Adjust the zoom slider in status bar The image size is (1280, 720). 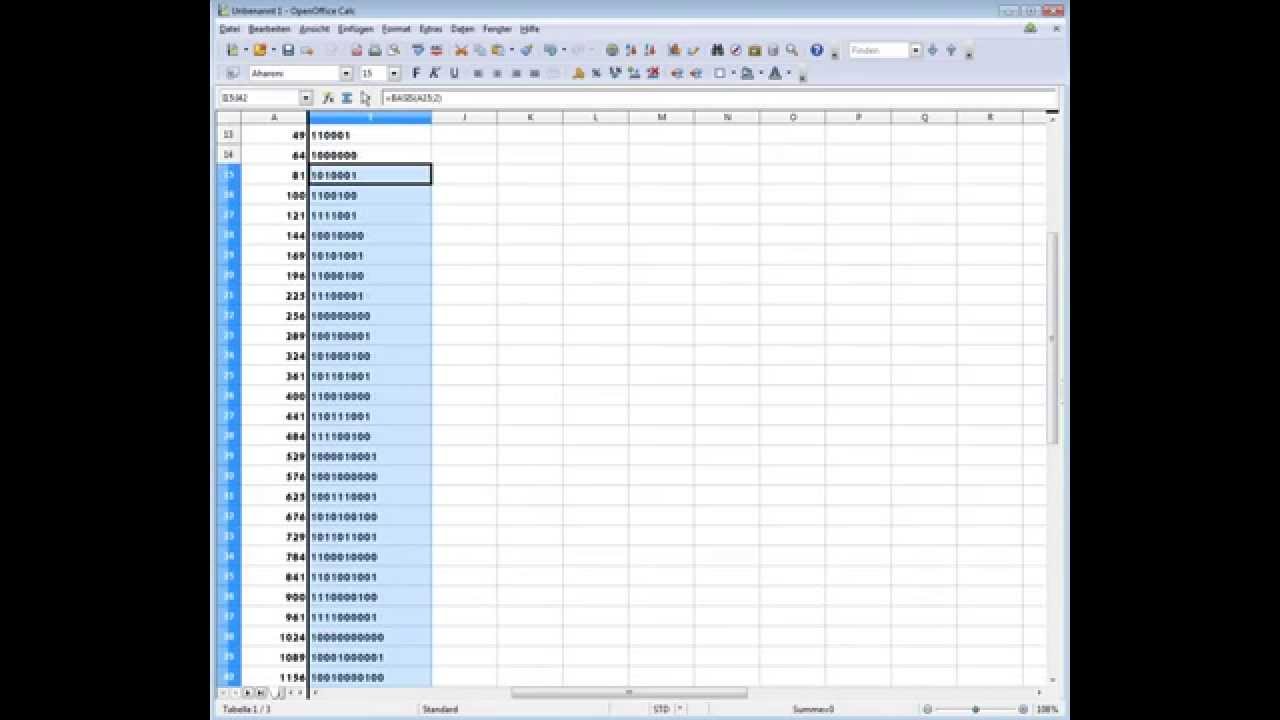[976, 709]
